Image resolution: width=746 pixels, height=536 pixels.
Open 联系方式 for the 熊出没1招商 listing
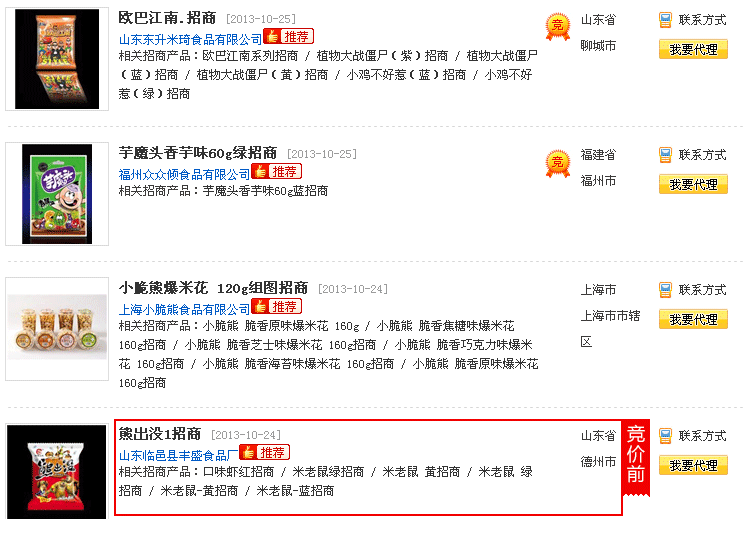click(x=693, y=436)
